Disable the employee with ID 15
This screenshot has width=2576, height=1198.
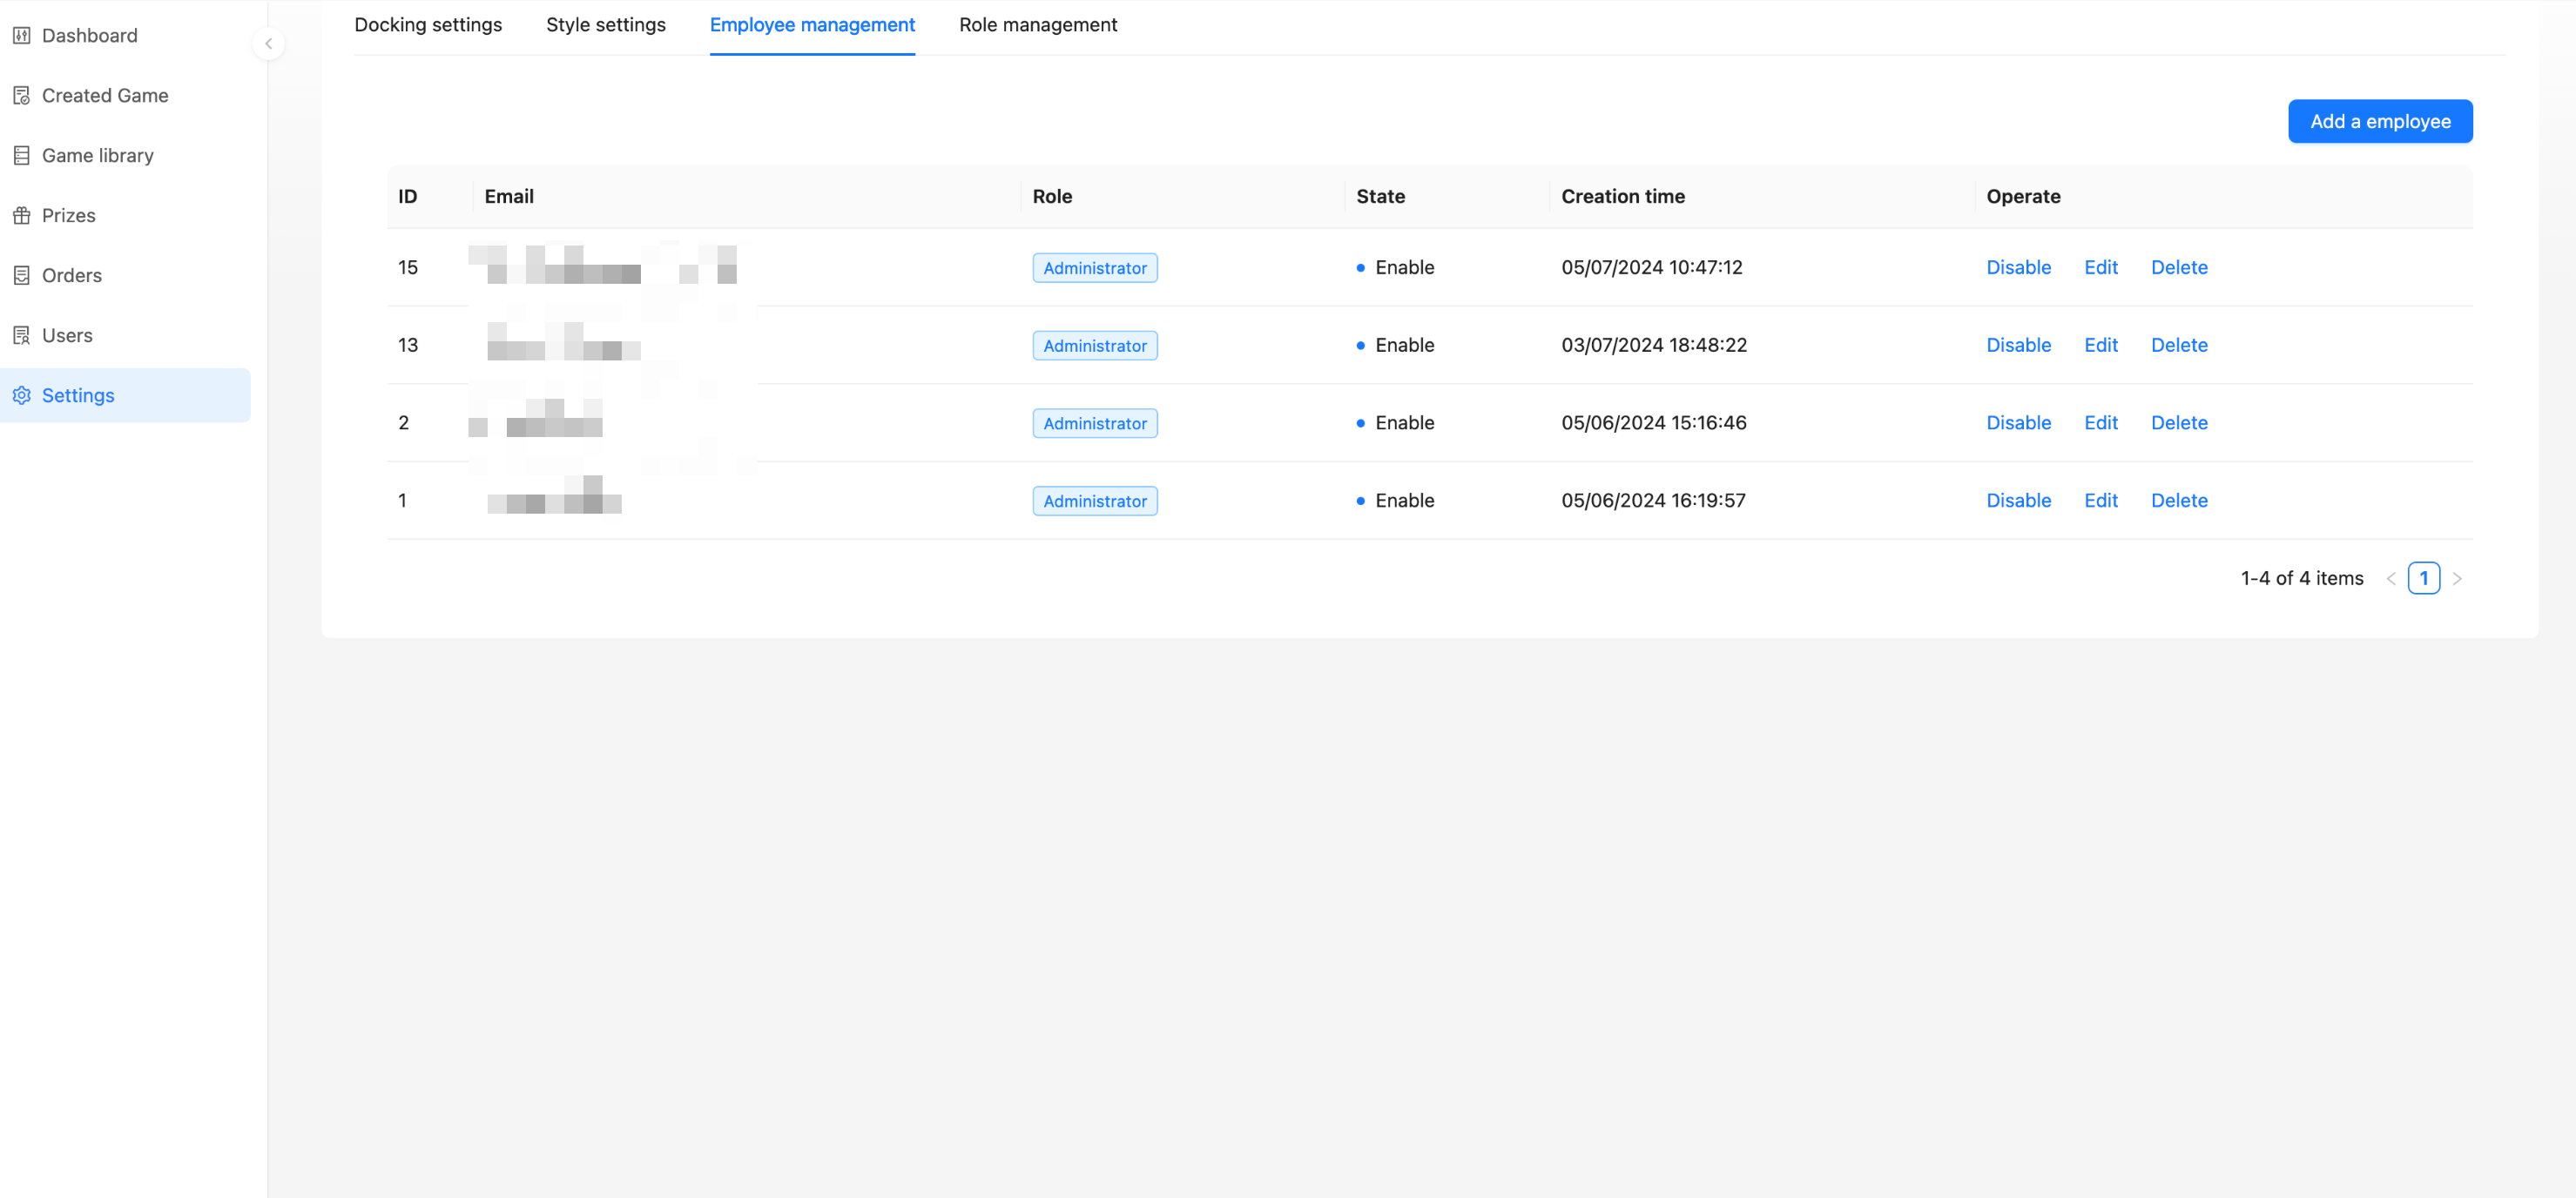pos(2018,267)
